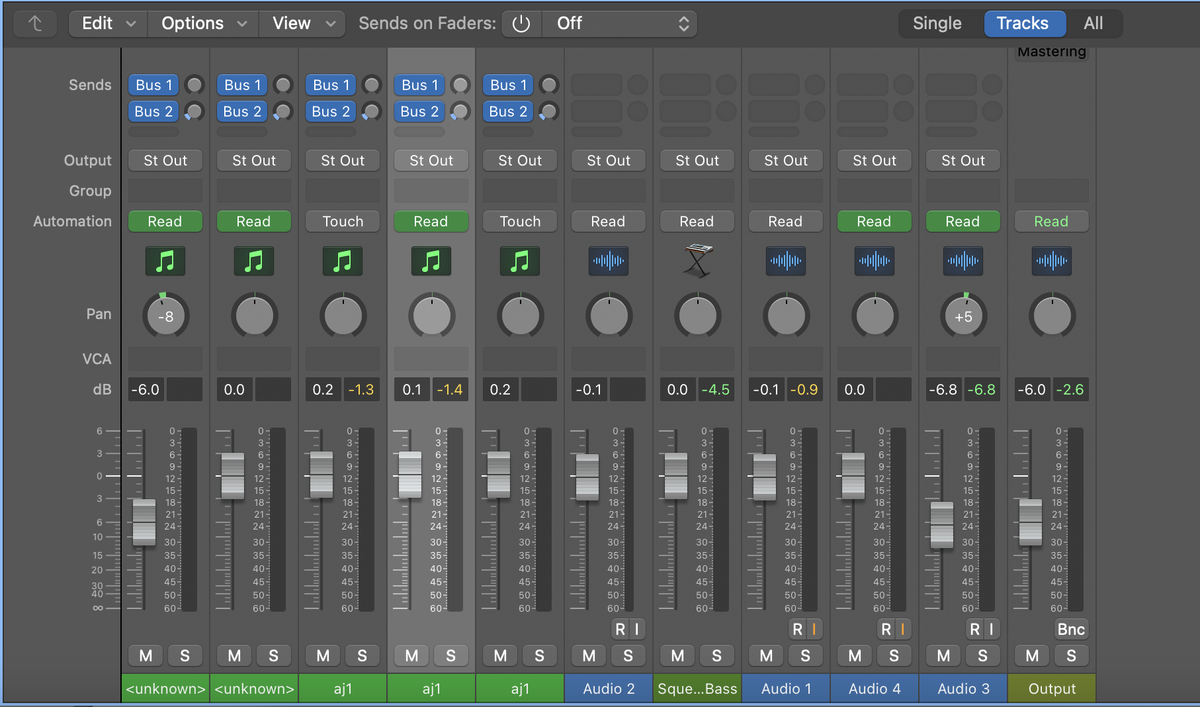Click the volume fader on Output strip
The image size is (1200, 707).
(1030, 521)
